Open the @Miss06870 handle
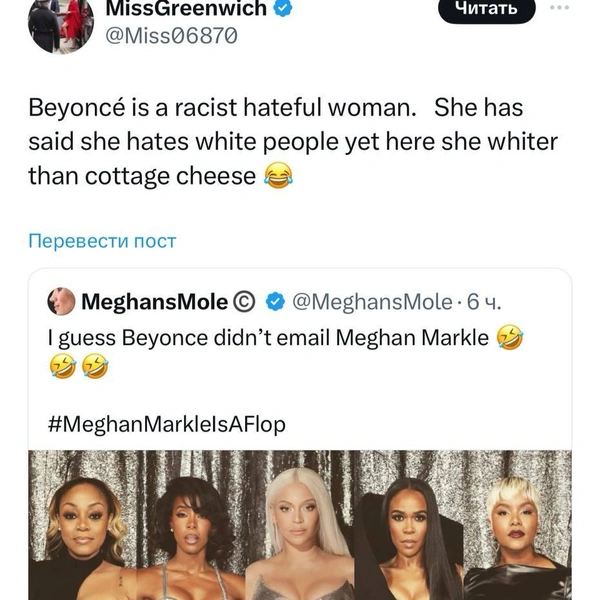The image size is (600, 600). (x=171, y=36)
